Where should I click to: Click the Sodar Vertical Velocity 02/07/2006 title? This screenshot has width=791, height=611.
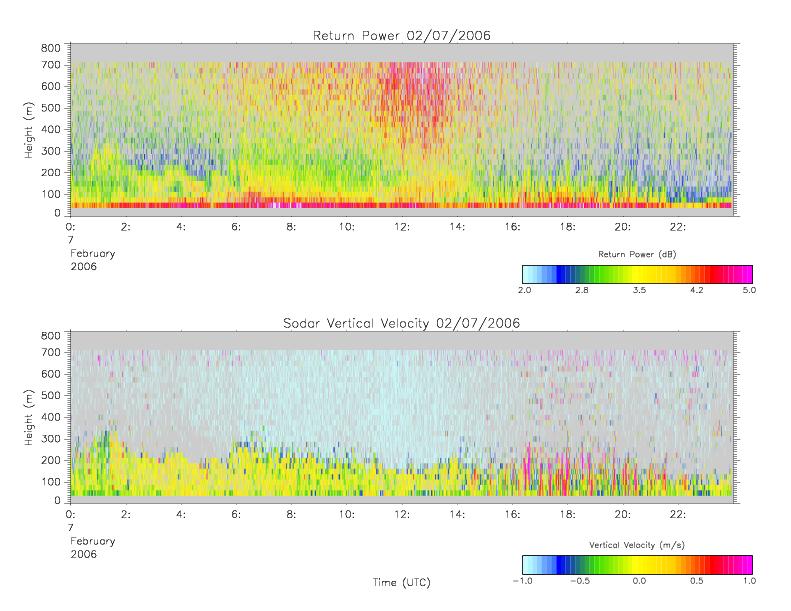click(x=402, y=323)
